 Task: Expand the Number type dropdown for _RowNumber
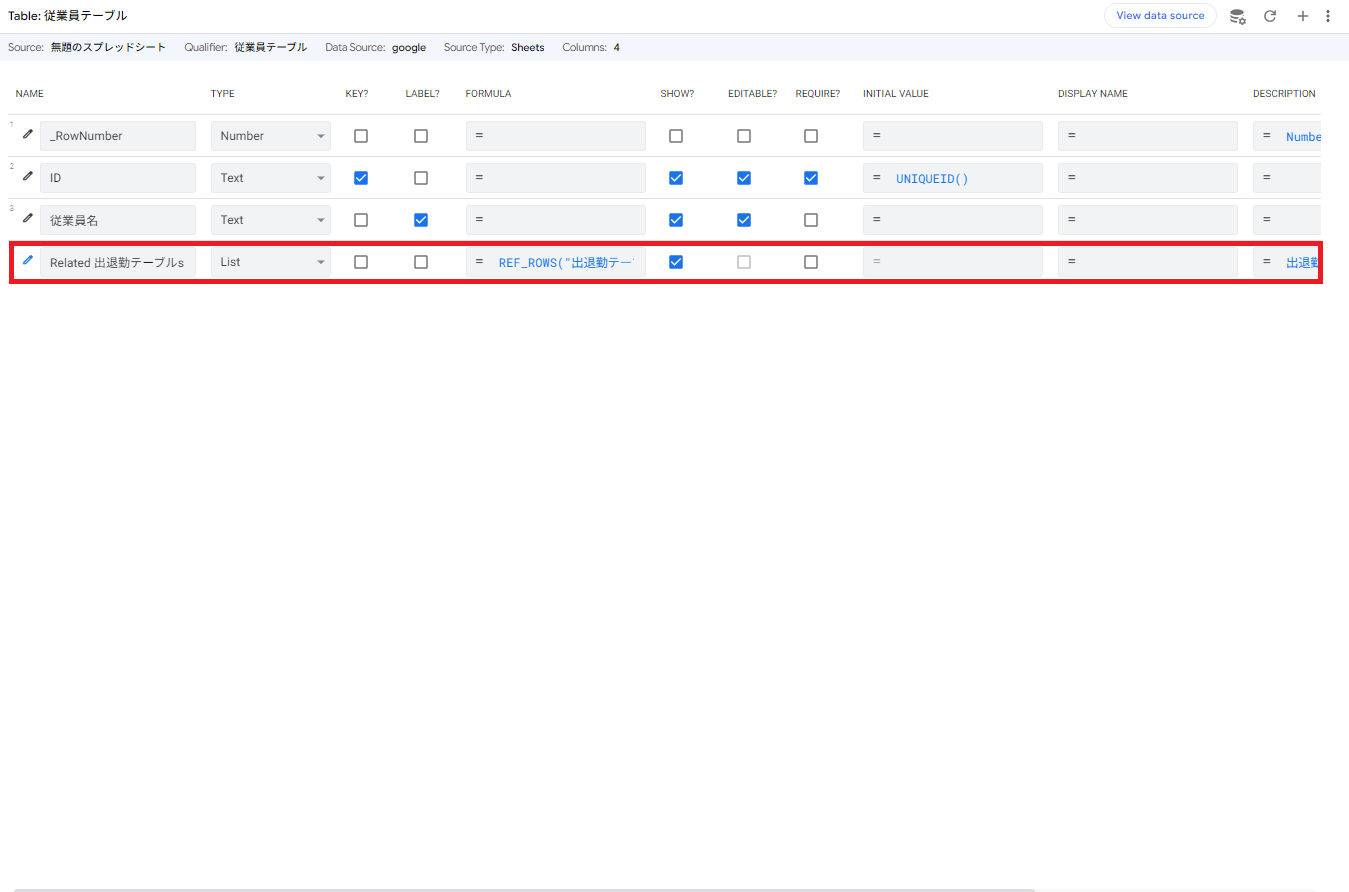tap(270, 136)
